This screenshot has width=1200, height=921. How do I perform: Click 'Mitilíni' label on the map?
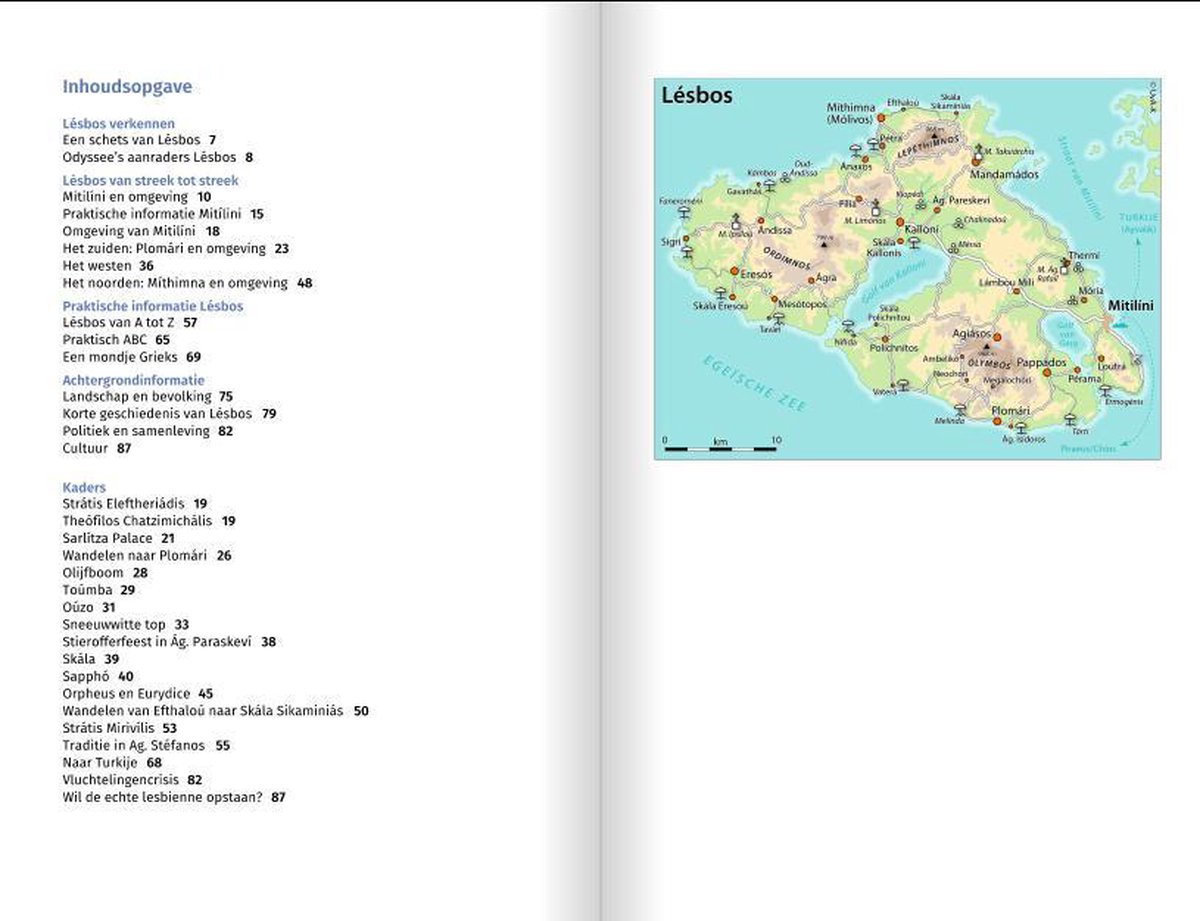point(1131,306)
